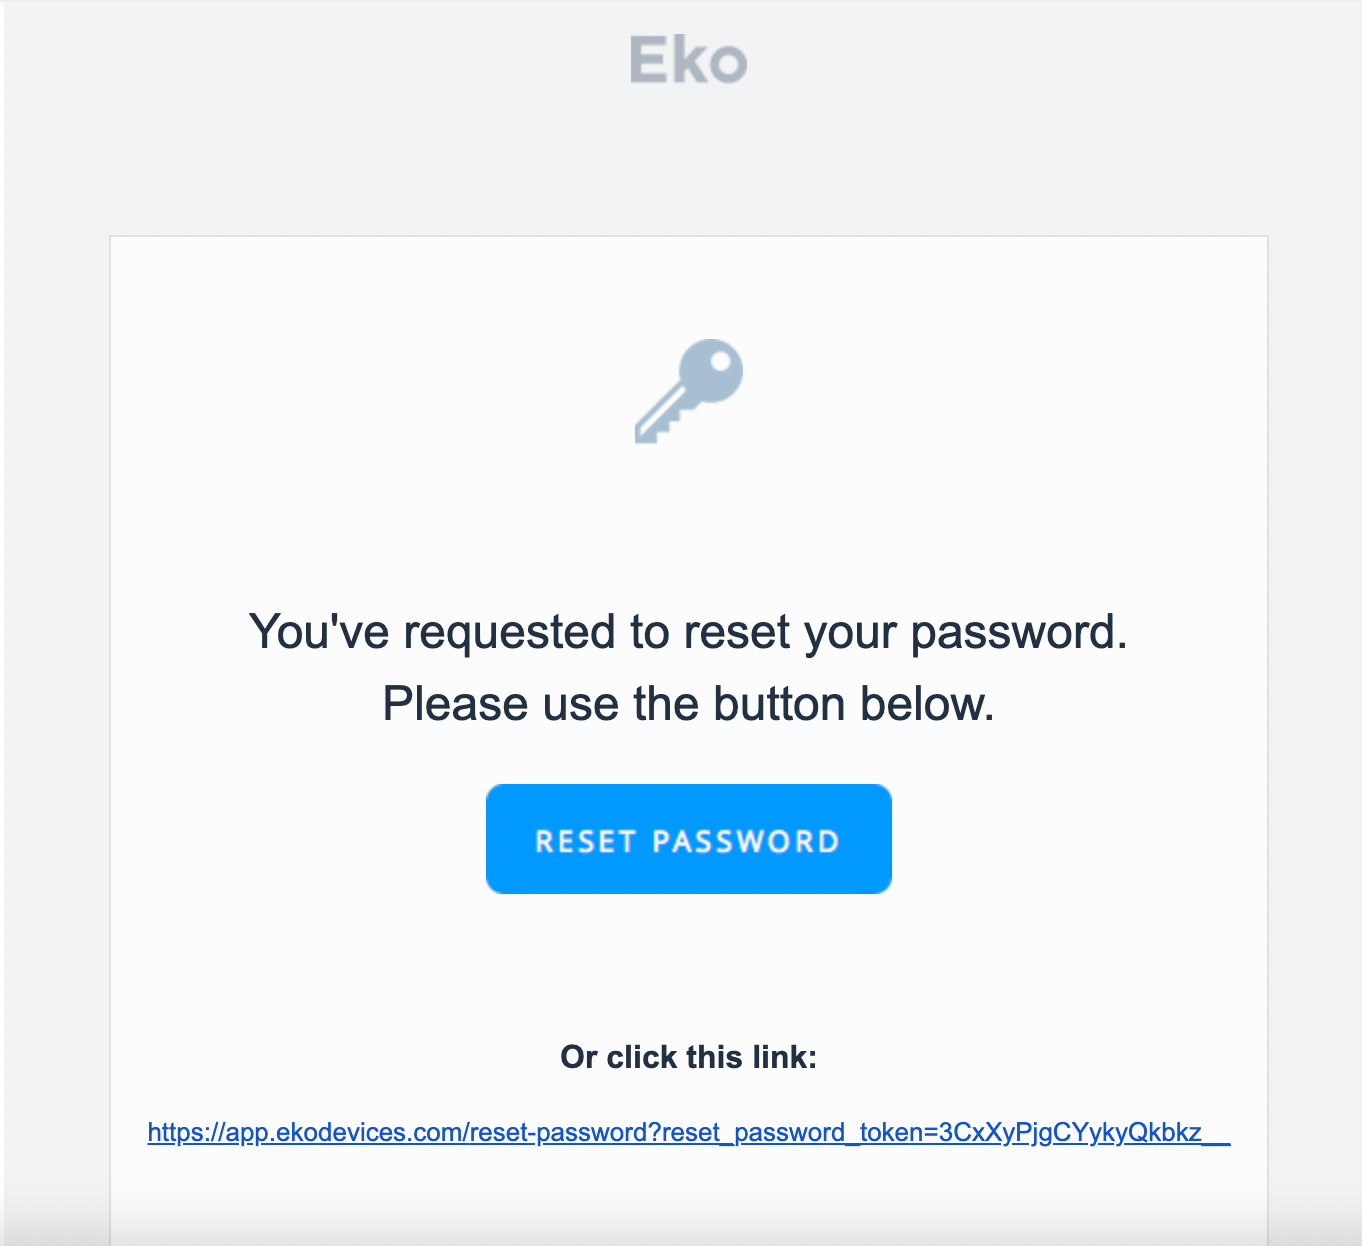
Task: Click the key icon
Action: point(688,391)
